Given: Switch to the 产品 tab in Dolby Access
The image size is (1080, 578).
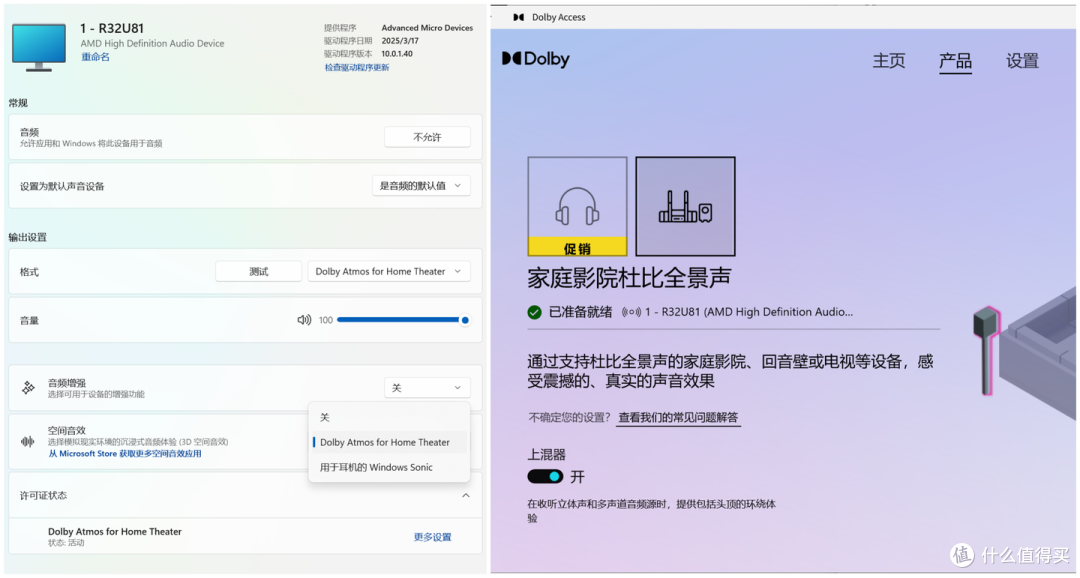Looking at the screenshot, I should (x=955, y=61).
